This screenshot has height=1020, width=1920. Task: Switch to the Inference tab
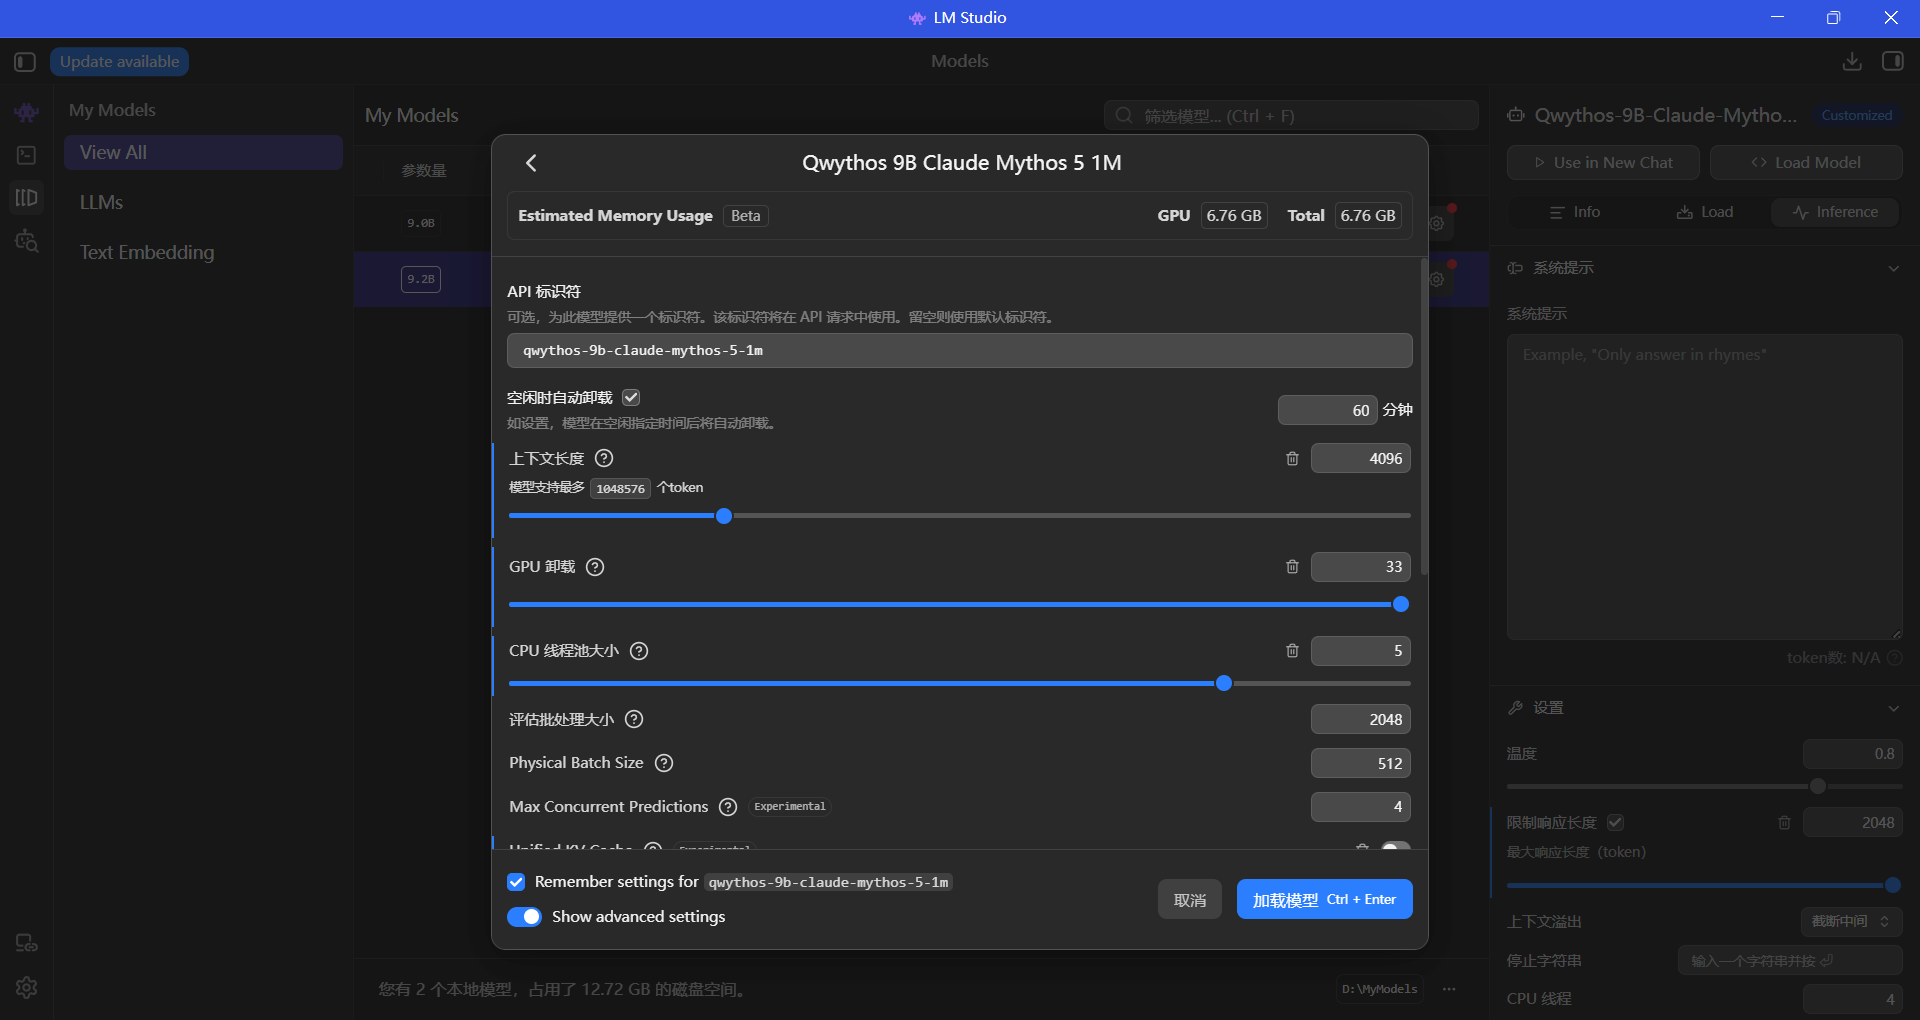tap(1835, 212)
